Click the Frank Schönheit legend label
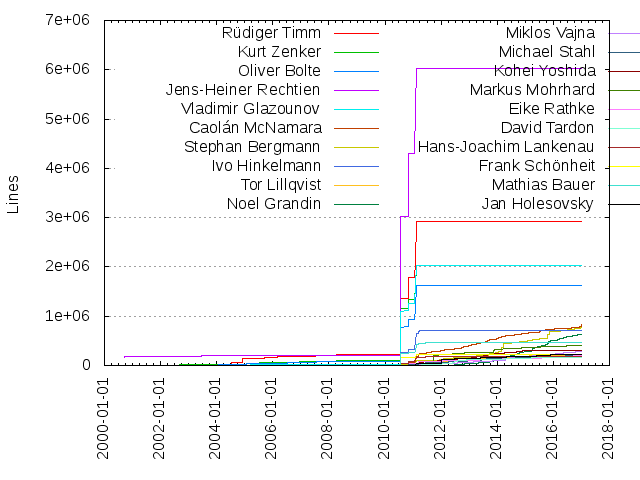640x480 pixels. [537, 166]
